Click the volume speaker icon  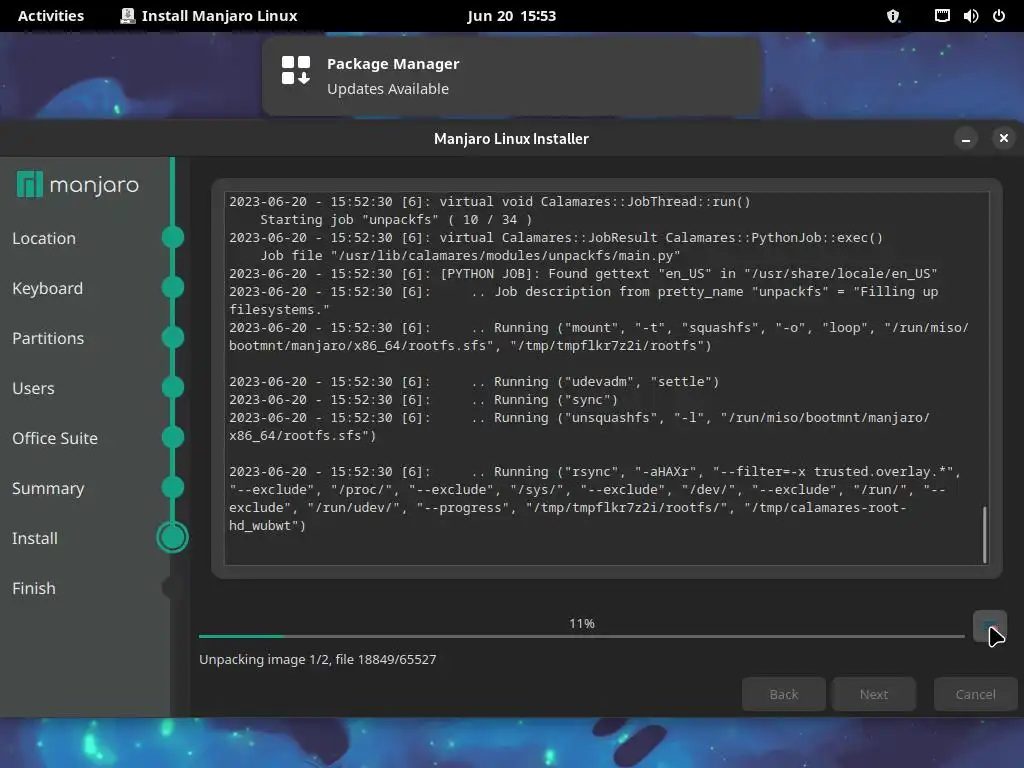click(970, 16)
